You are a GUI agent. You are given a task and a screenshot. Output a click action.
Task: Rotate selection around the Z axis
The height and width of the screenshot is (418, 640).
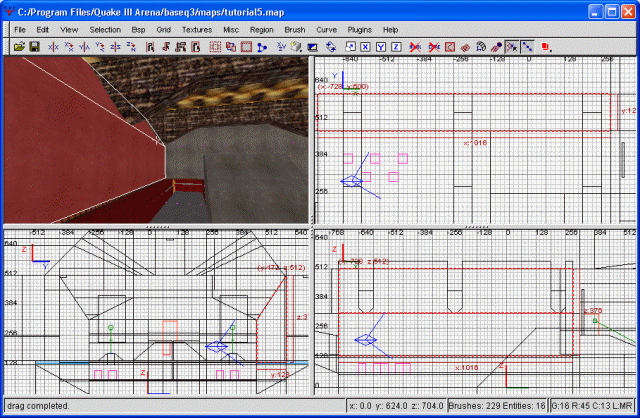[131, 47]
